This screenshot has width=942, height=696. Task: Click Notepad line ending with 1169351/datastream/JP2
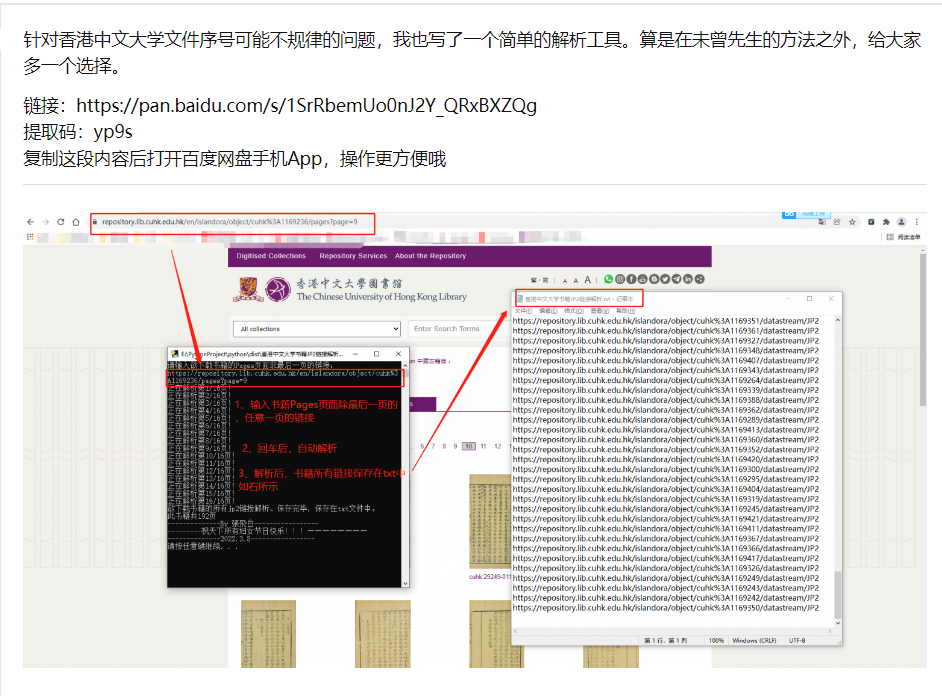pyautogui.click(x=666, y=321)
